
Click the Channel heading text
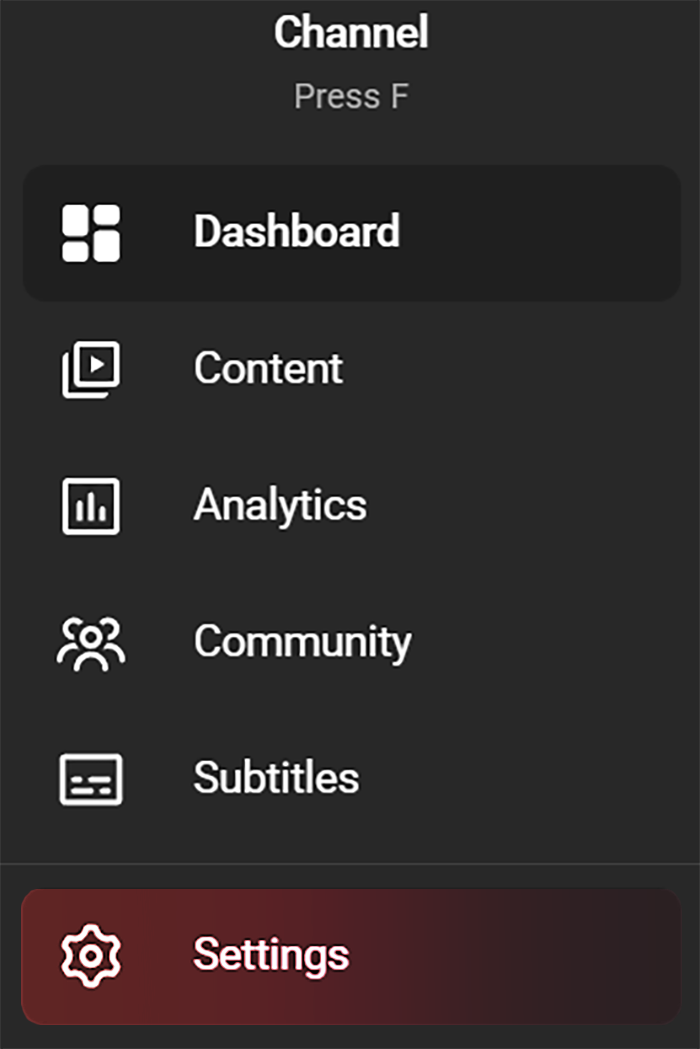coord(351,33)
